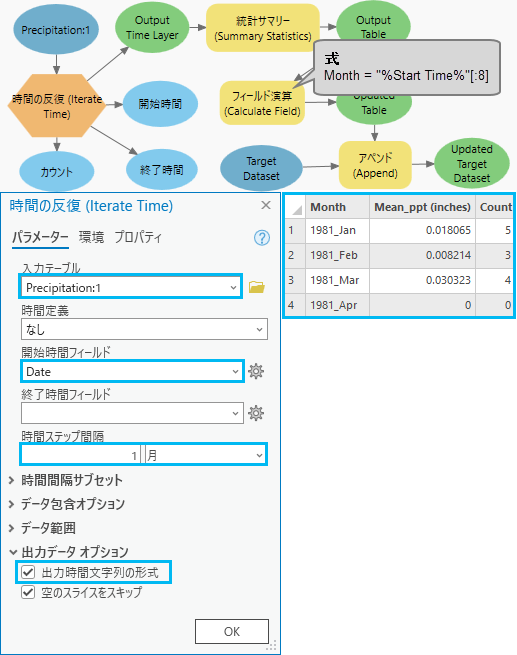Expand the 時間間隔サブセット section
This screenshot has width=517, height=655.
66,480
